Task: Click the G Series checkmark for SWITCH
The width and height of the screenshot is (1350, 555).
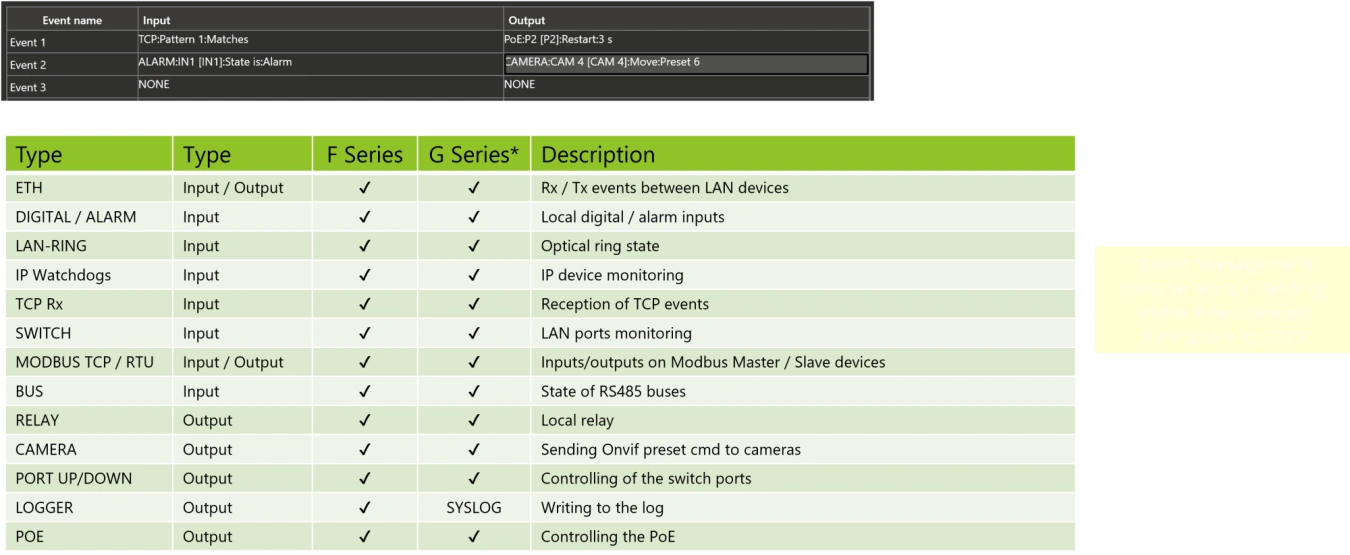Action: [x=474, y=333]
